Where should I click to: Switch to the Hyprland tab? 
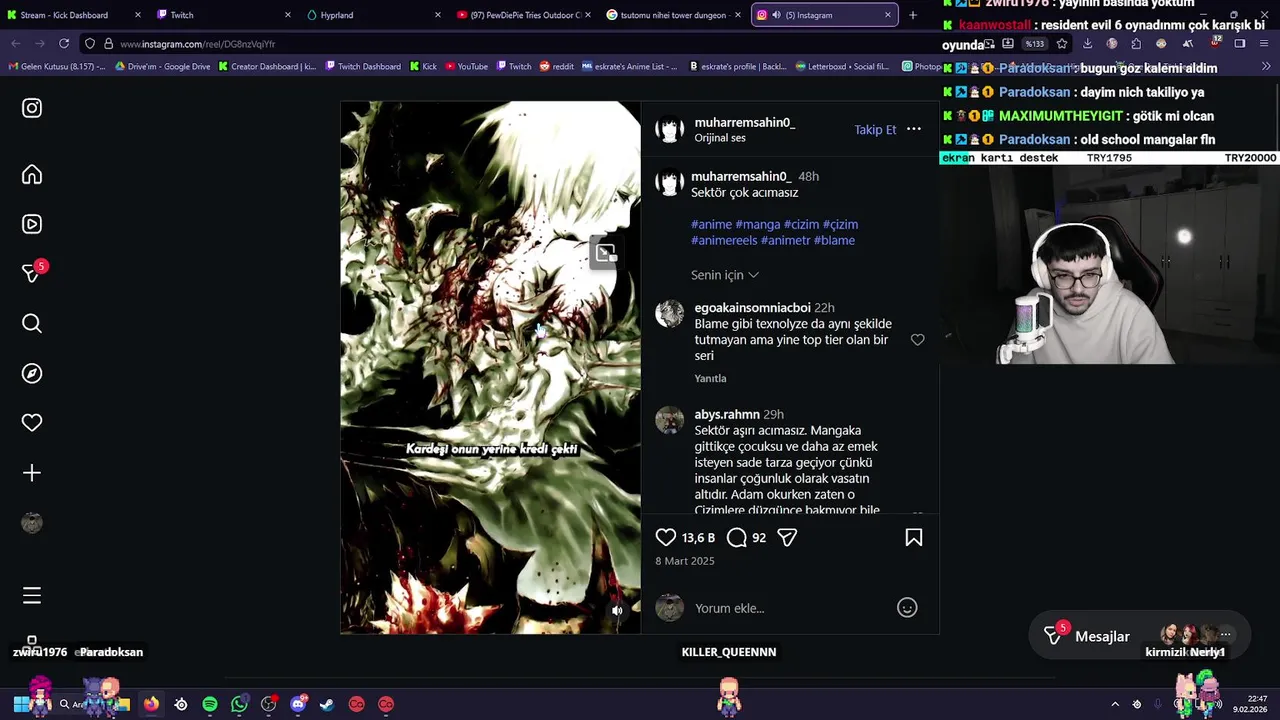(x=375, y=15)
